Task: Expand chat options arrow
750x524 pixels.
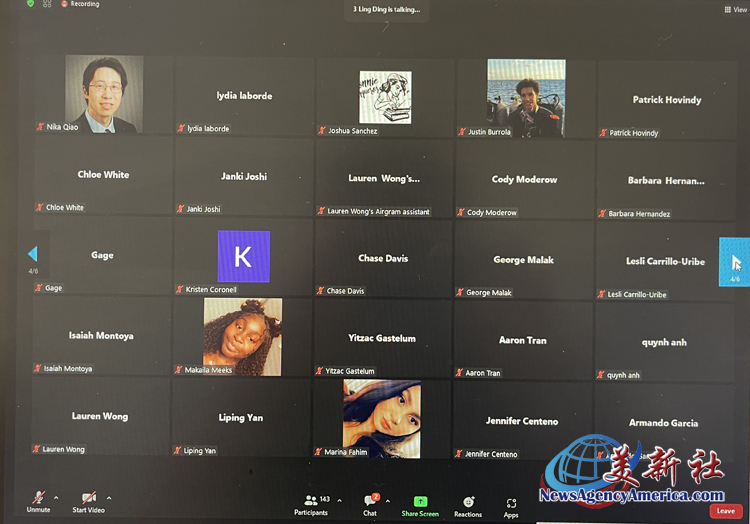Action: (x=388, y=501)
